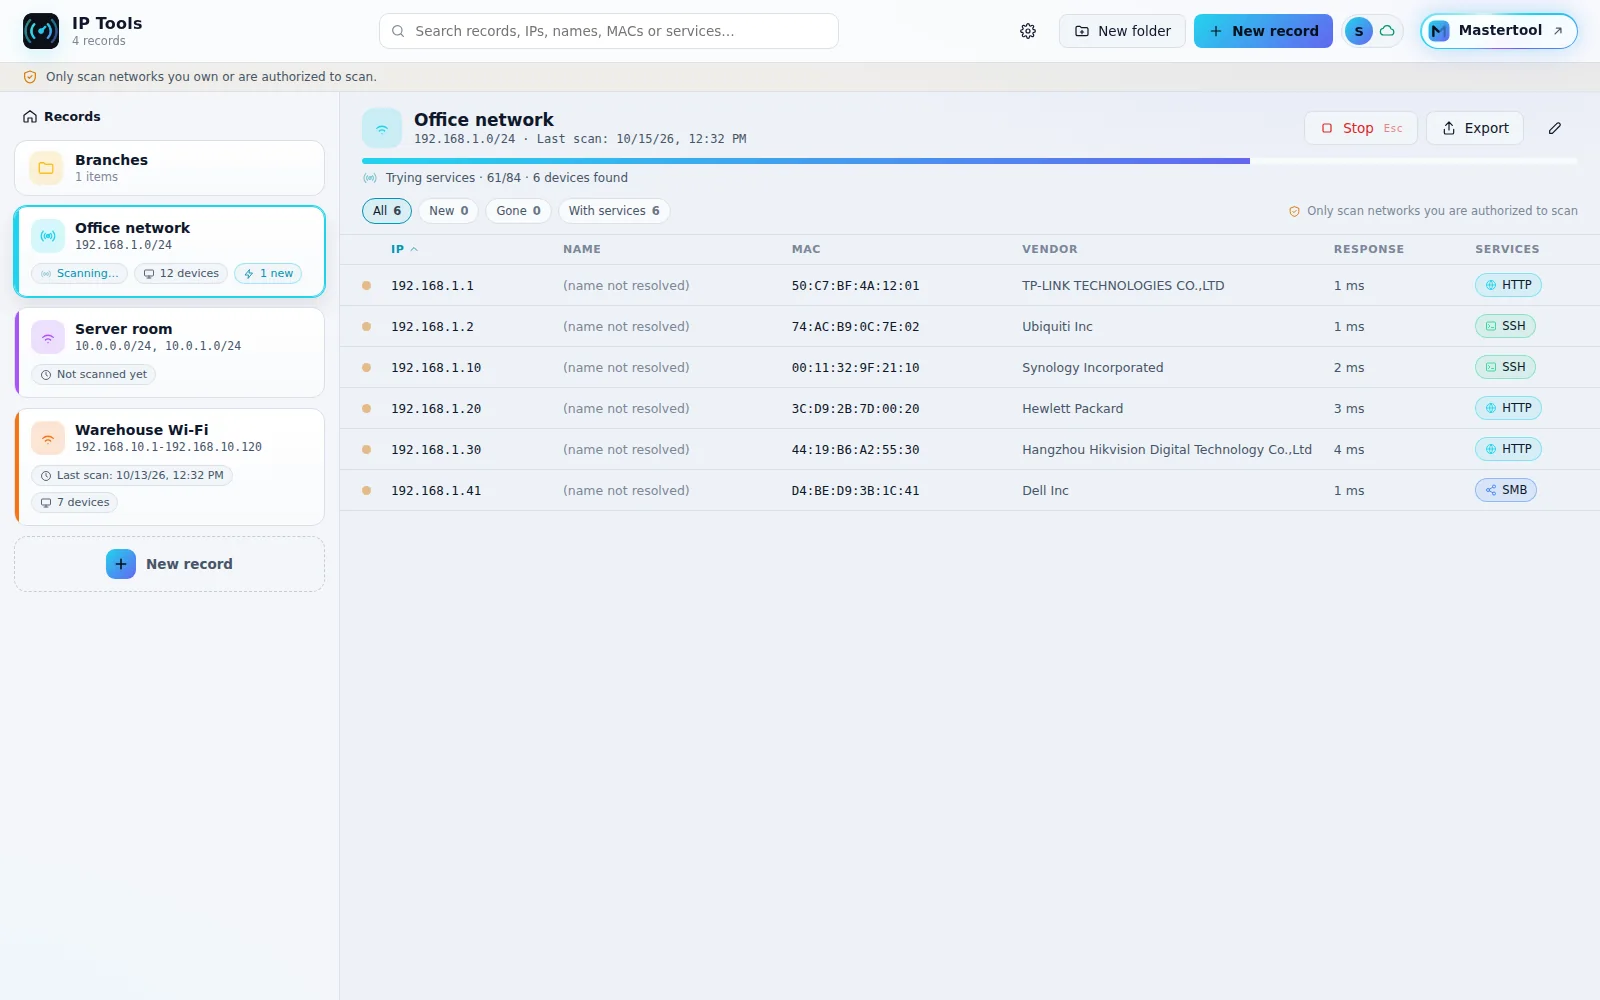
Task: Click the SMB service badge for 192.168.1.41
Action: tap(1506, 490)
